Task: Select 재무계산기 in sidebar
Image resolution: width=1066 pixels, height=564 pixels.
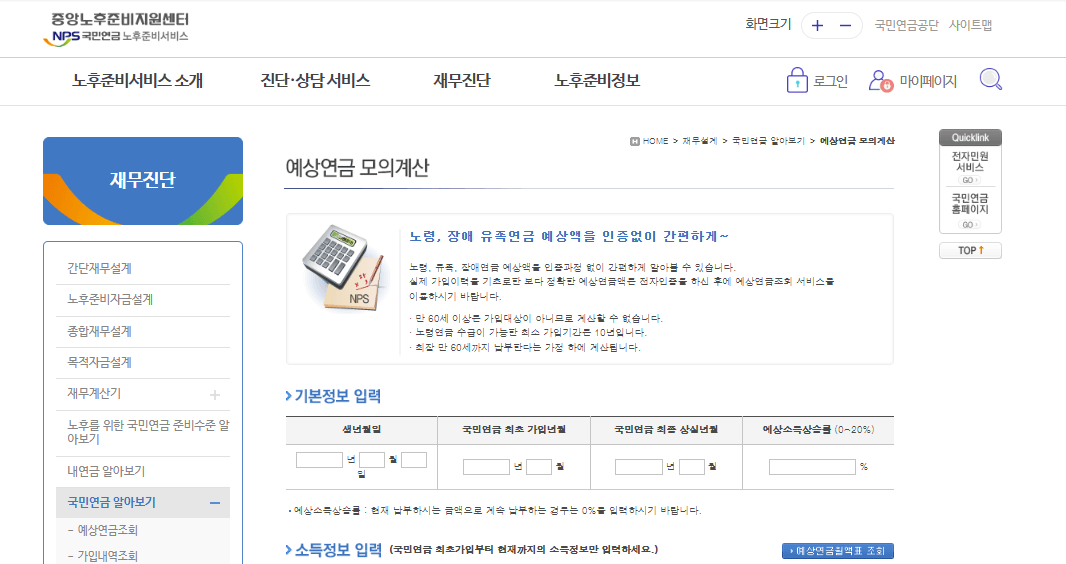Action: point(94,393)
